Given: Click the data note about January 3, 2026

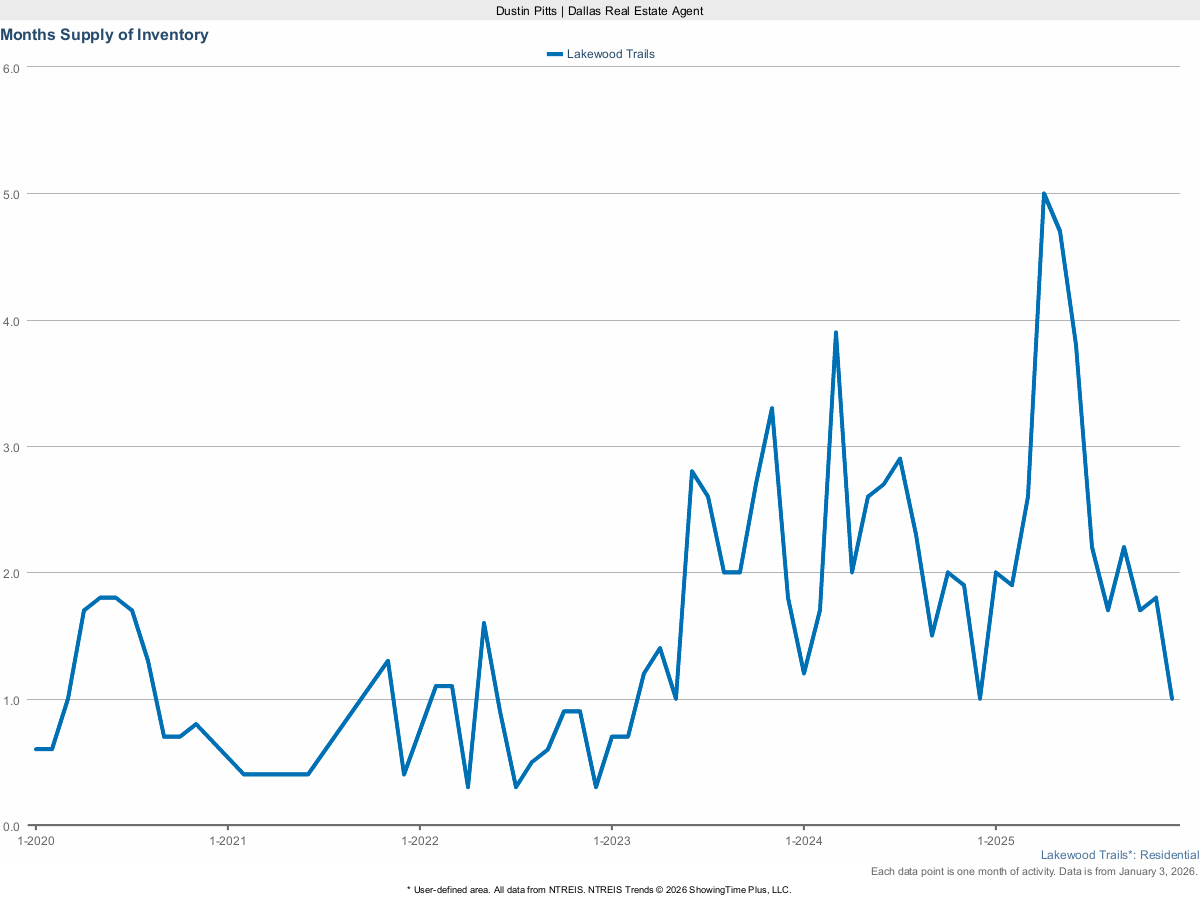Looking at the screenshot, I should 1032,871.
